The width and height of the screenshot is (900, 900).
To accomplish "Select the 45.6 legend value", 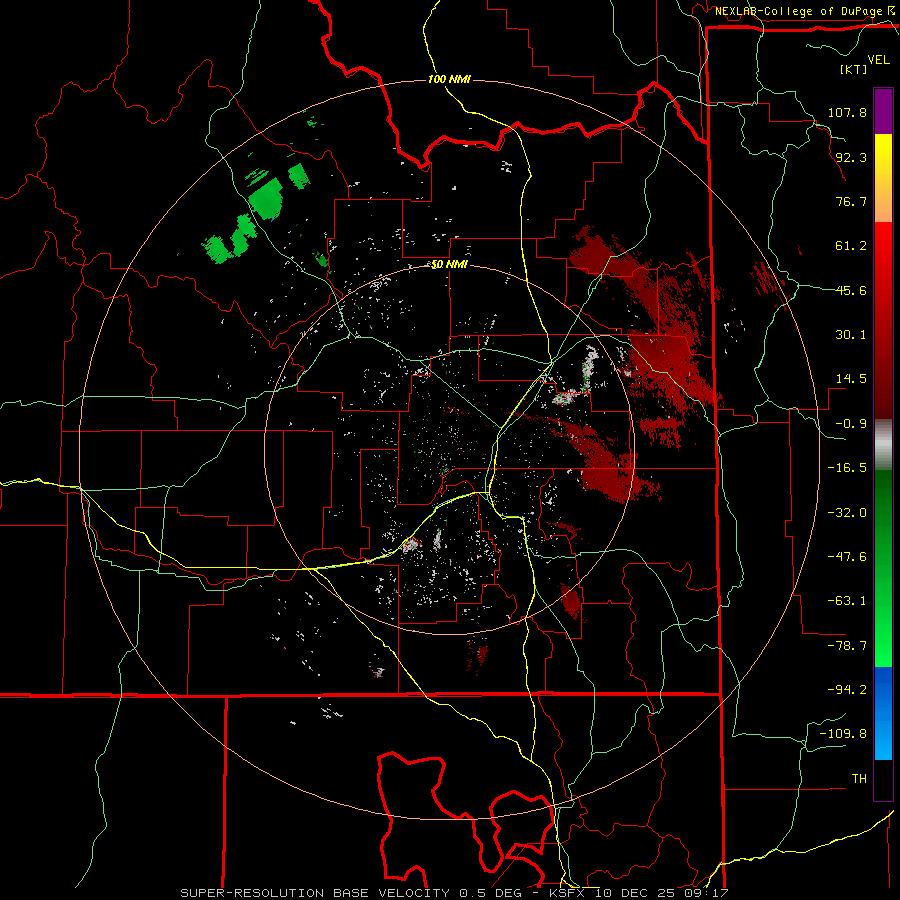I will pyautogui.click(x=851, y=290).
